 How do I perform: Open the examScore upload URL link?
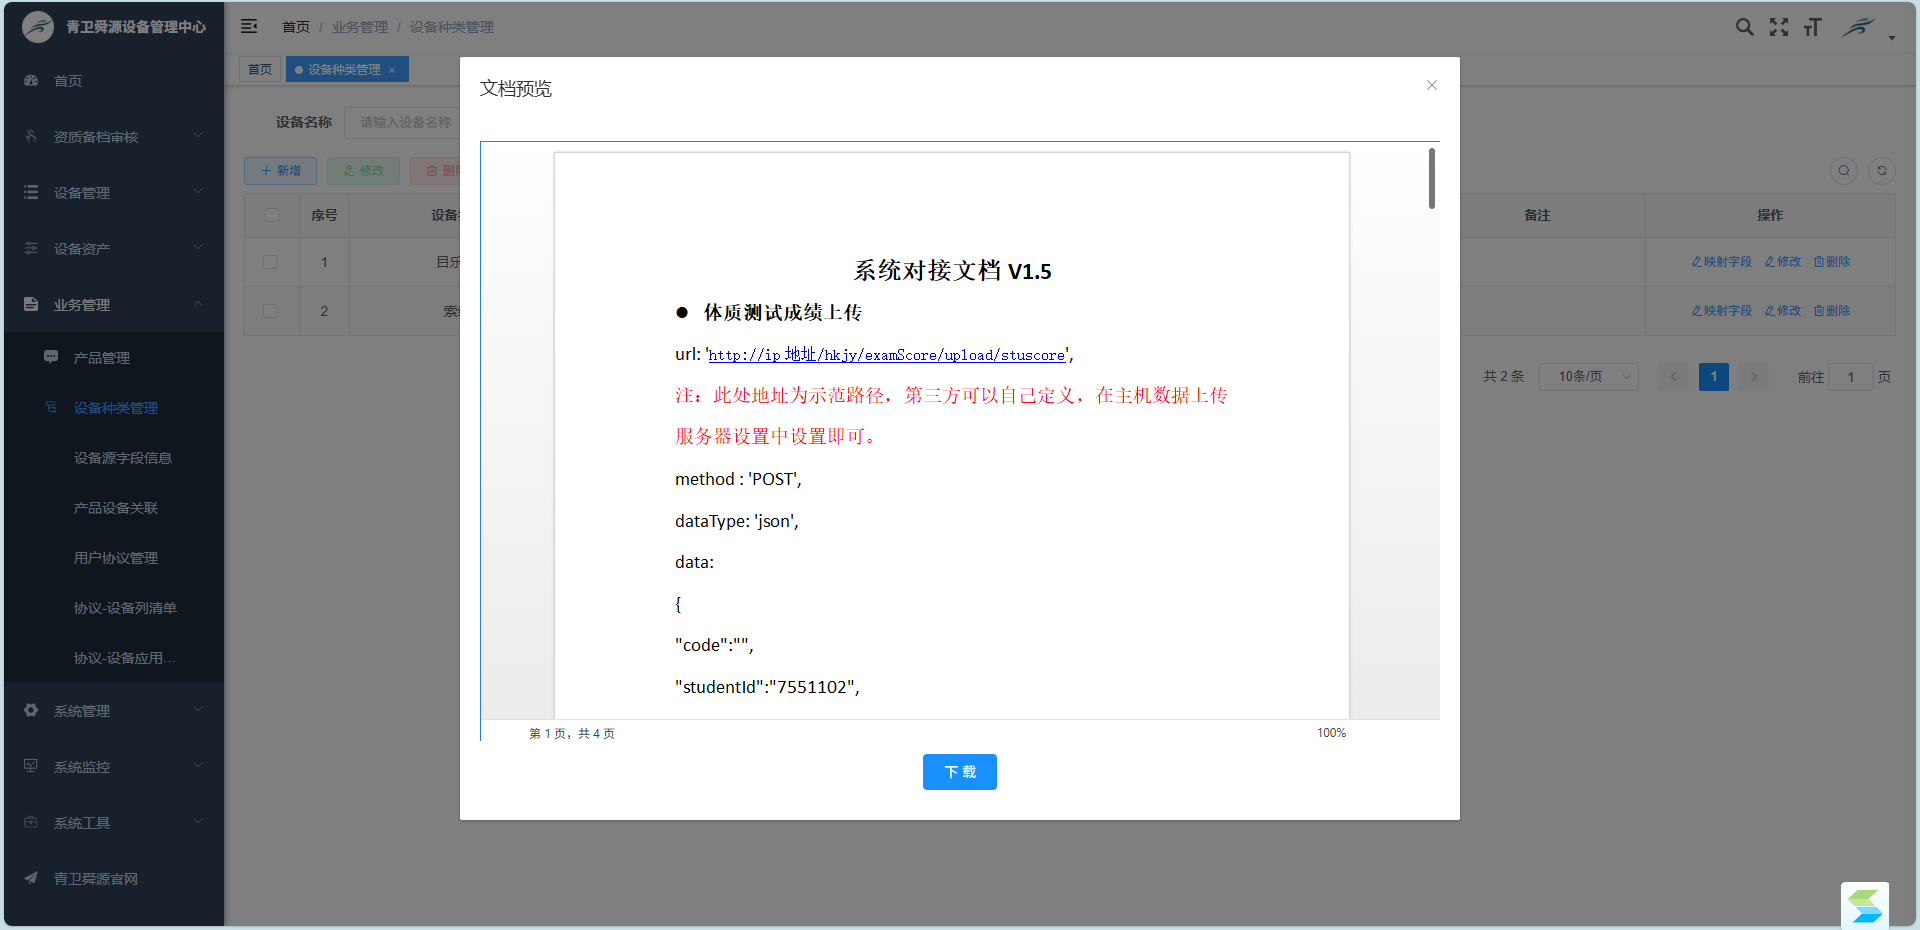point(886,355)
